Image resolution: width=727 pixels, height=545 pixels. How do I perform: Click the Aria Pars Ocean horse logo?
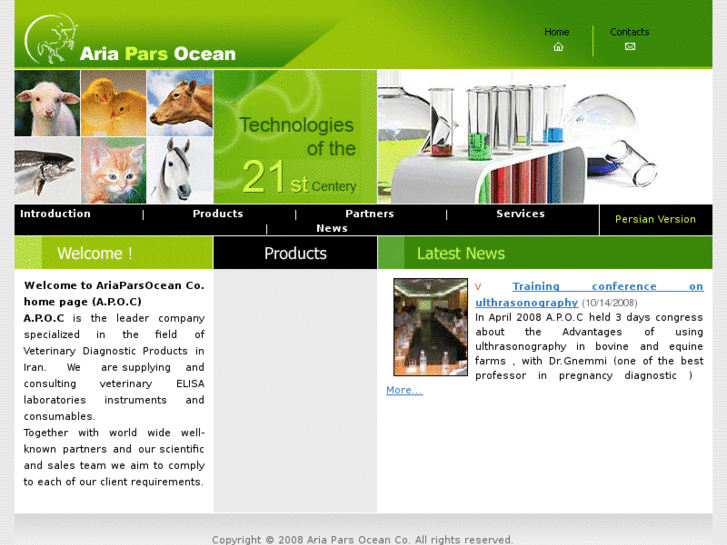coord(51,38)
